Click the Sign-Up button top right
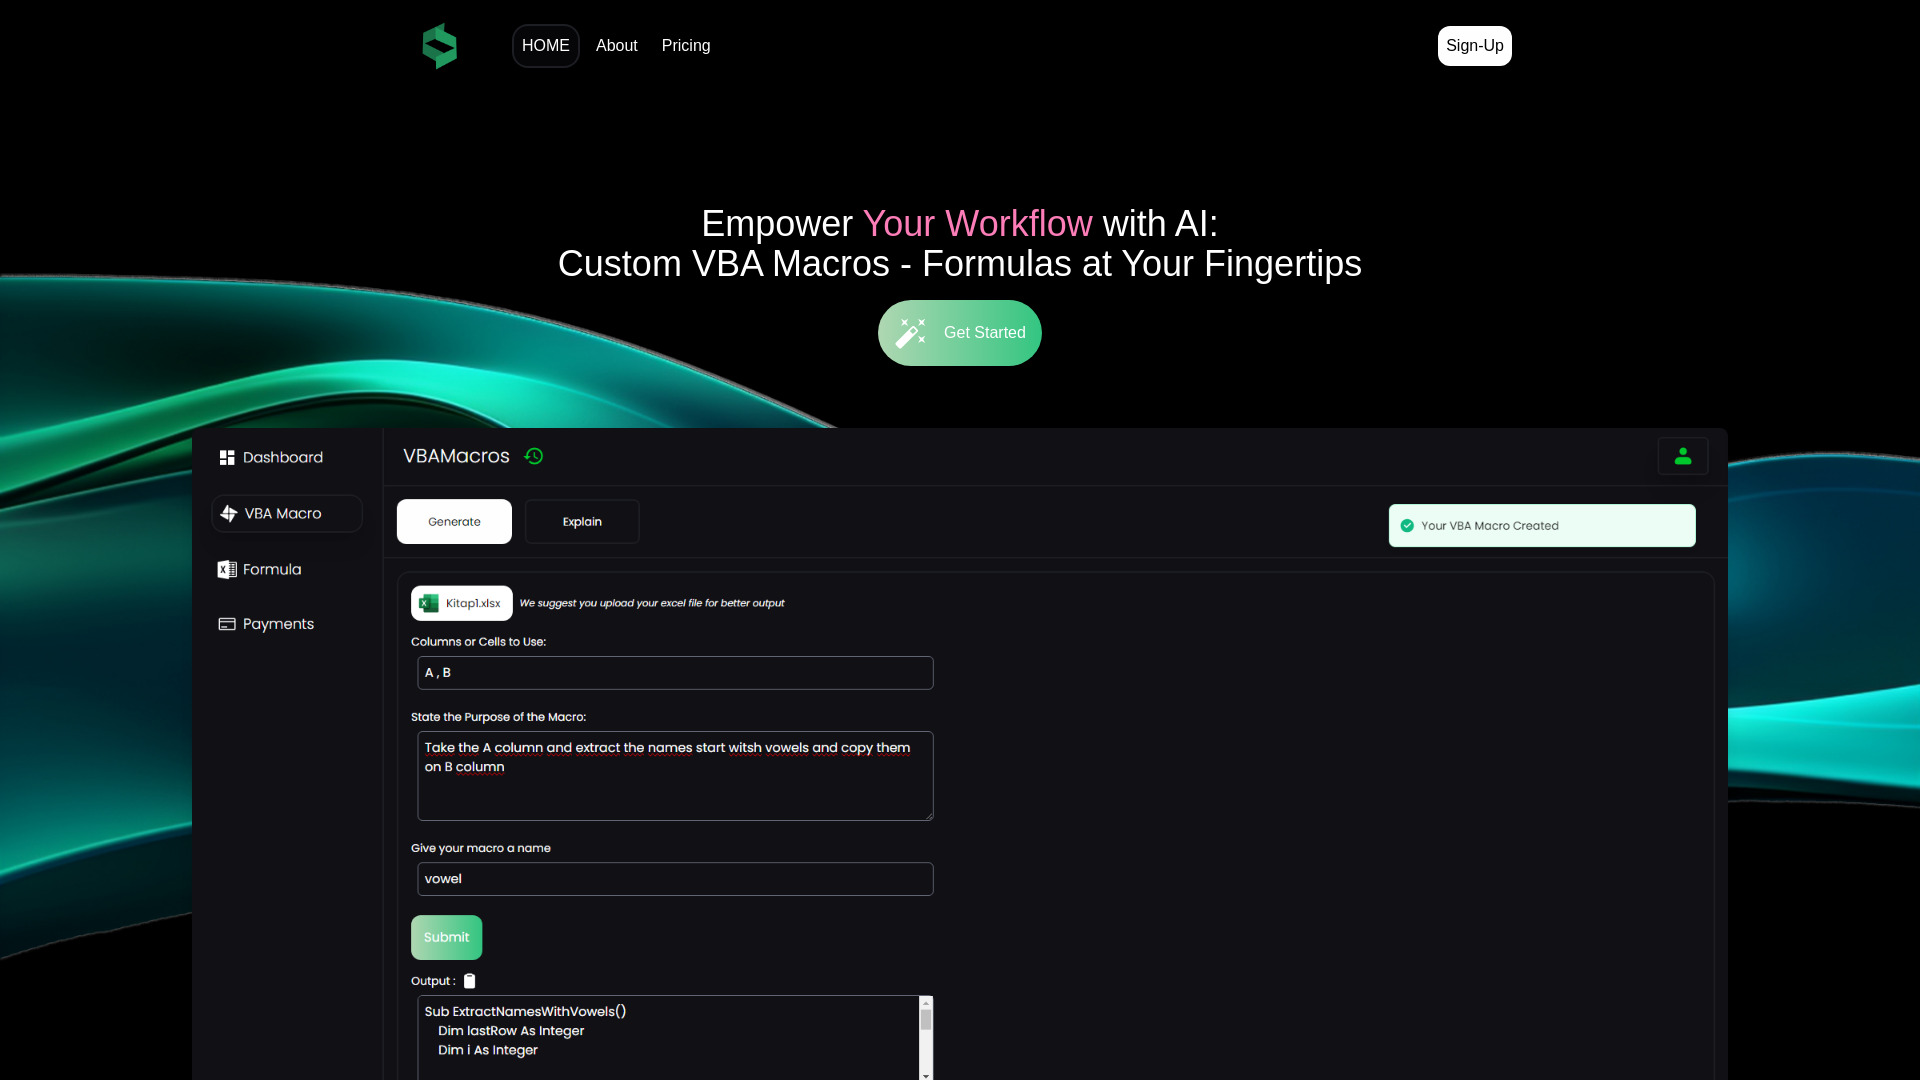 coord(1474,46)
